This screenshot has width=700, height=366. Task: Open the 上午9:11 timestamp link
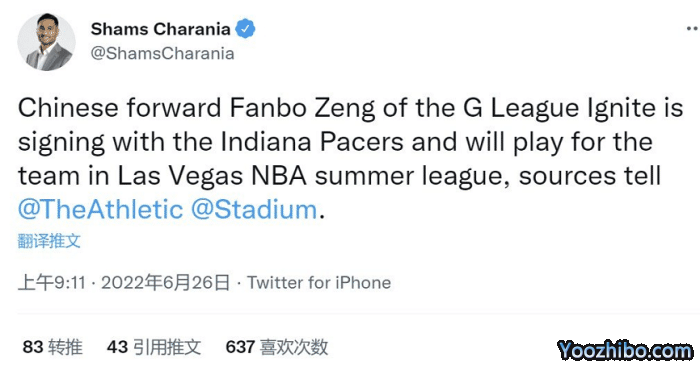tap(52, 283)
